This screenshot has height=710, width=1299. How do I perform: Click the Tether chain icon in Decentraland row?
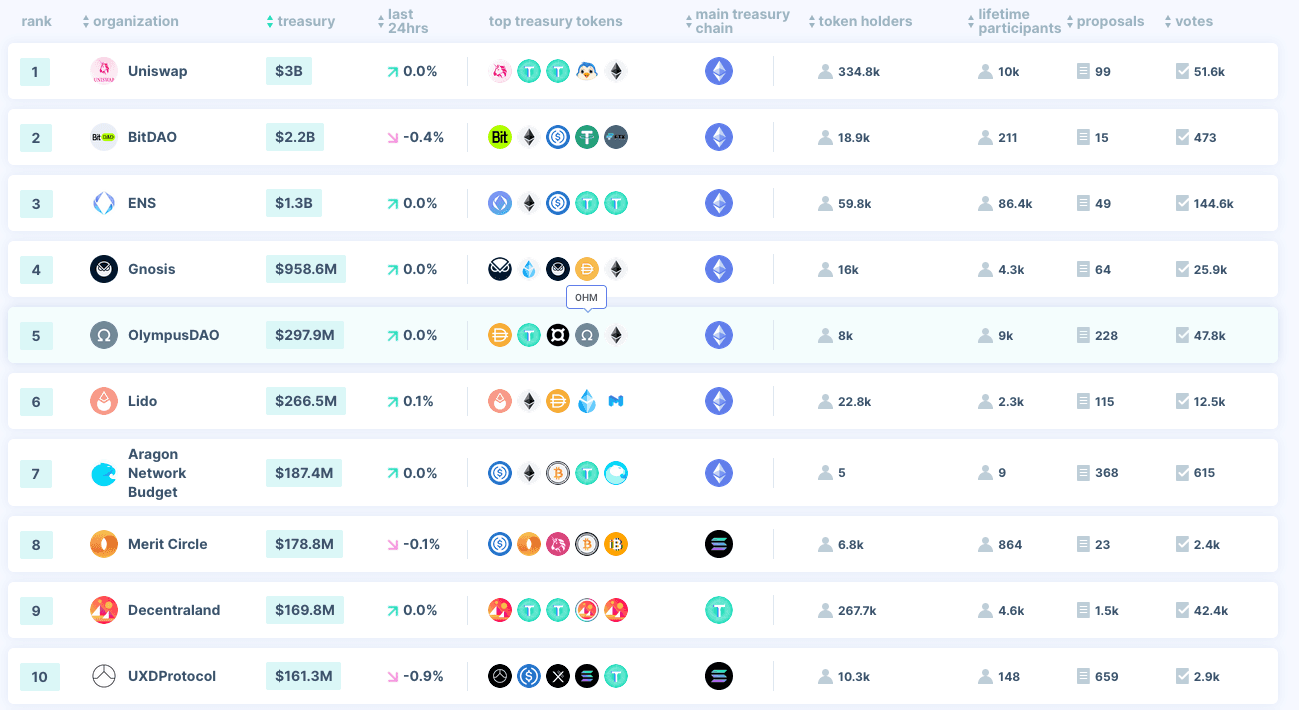[719, 610]
